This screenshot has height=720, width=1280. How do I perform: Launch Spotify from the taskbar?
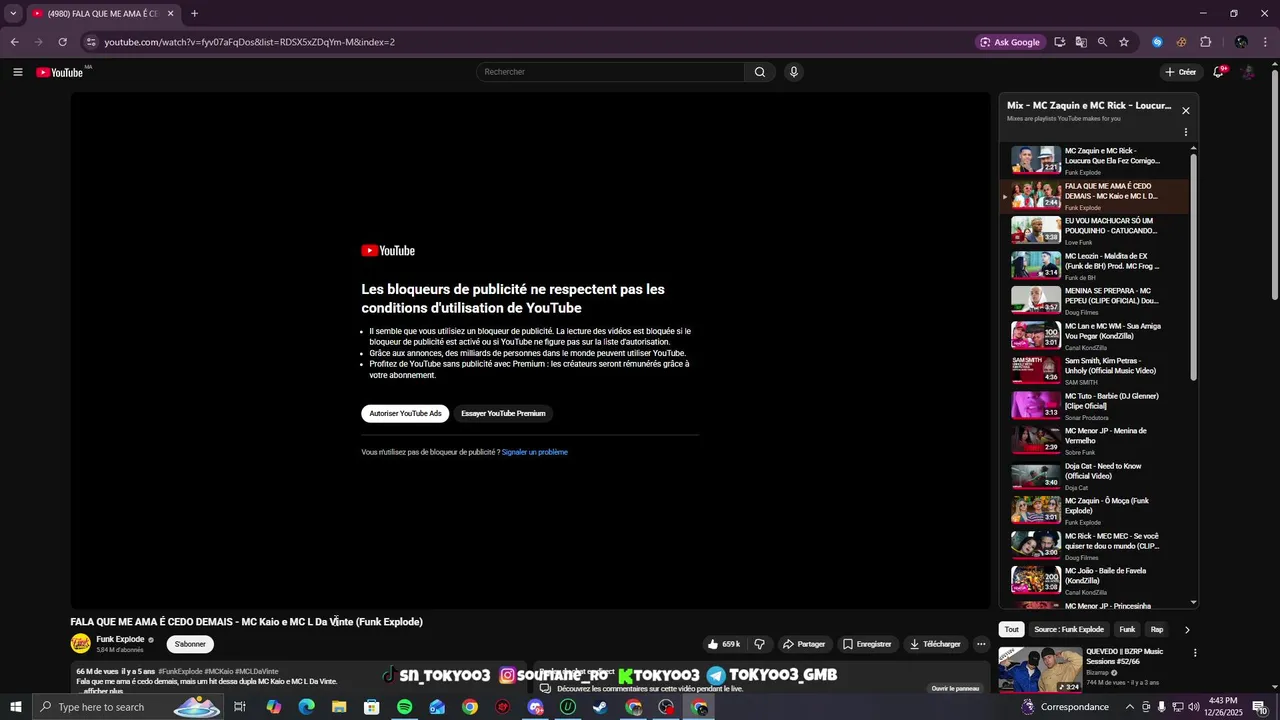(x=404, y=707)
